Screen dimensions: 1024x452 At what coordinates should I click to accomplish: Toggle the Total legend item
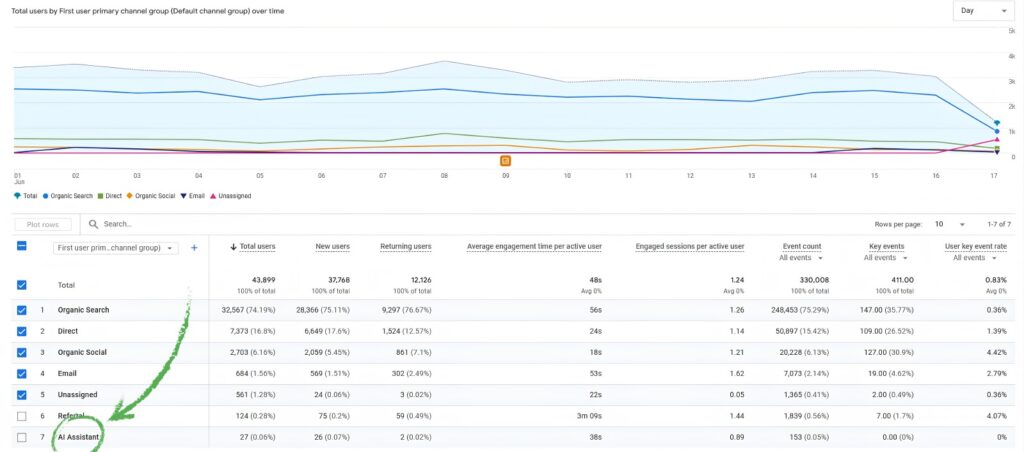click(x=25, y=196)
